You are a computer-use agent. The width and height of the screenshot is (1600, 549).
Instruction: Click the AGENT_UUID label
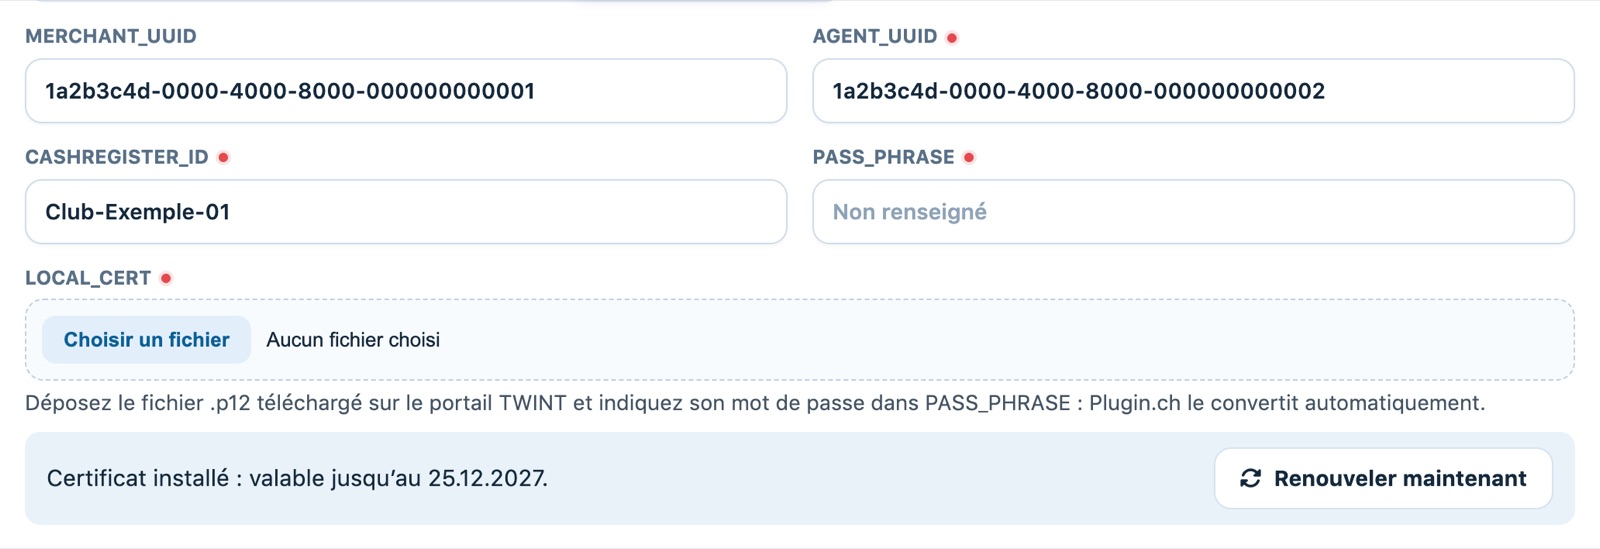coord(875,36)
